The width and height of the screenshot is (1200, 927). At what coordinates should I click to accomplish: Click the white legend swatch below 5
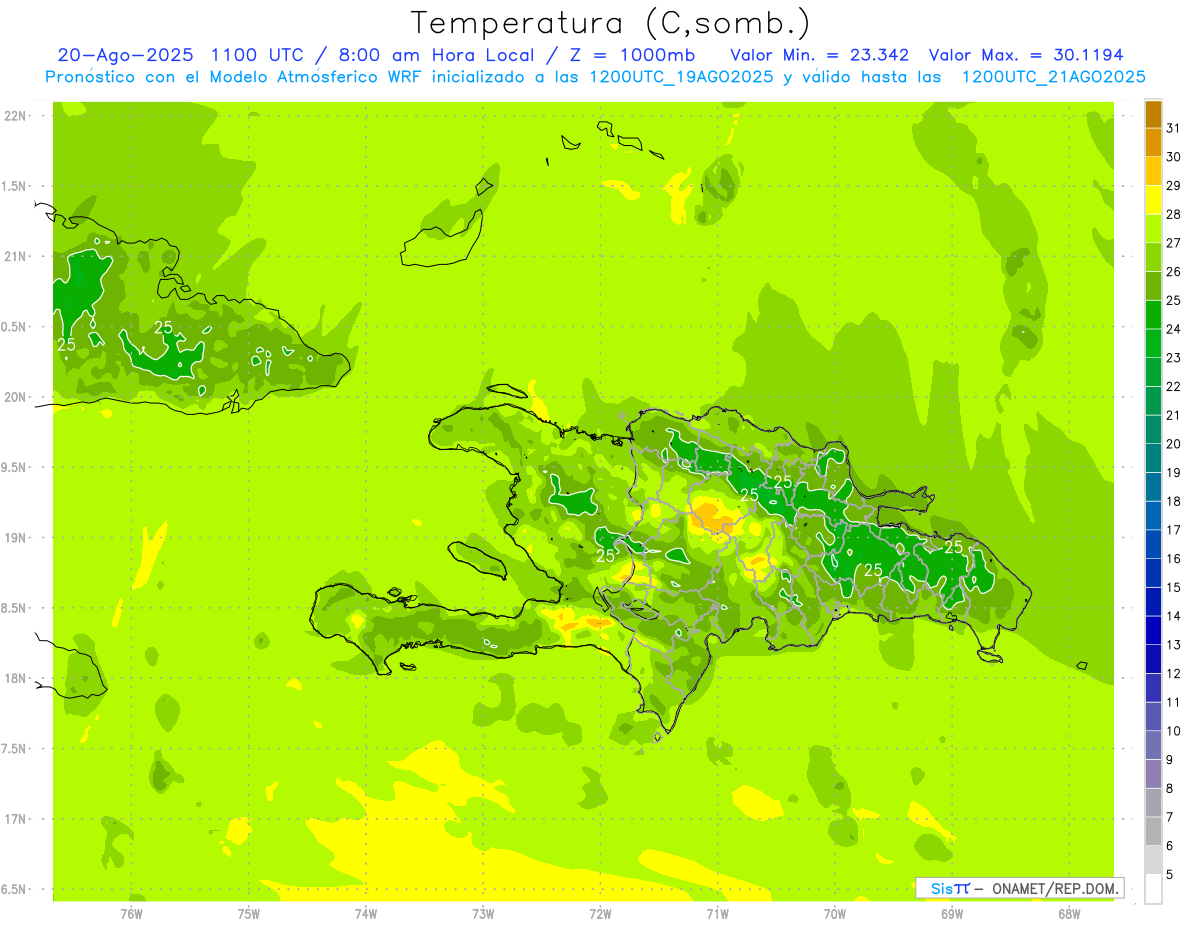coord(1153,889)
